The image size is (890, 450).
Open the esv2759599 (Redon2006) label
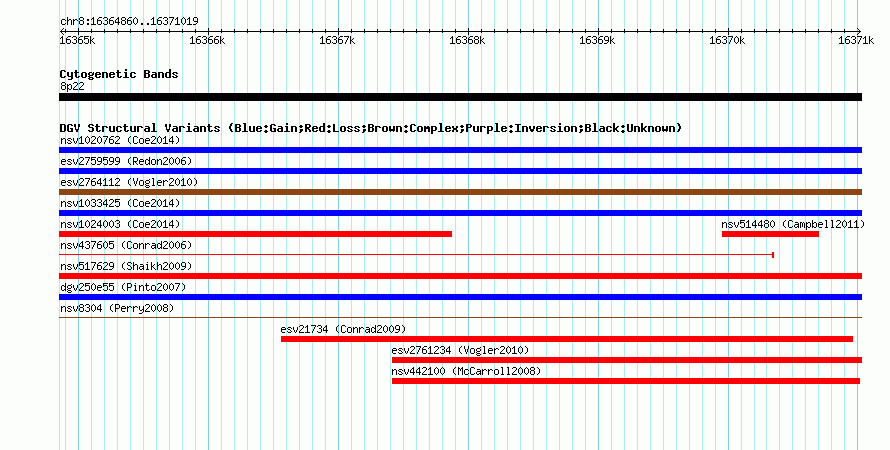pos(126,161)
